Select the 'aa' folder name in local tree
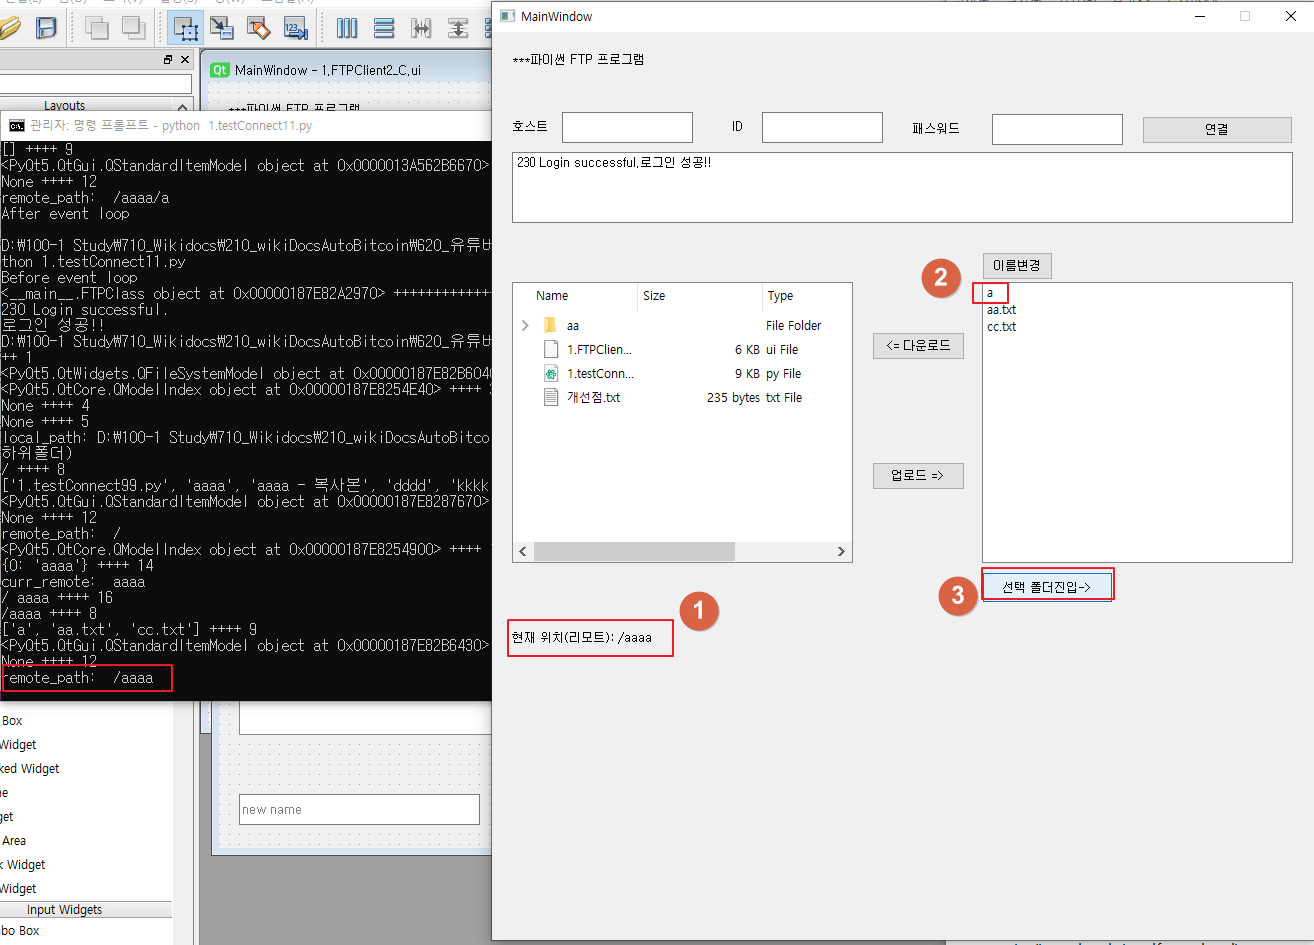This screenshot has height=945, width=1314. (573, 326)
